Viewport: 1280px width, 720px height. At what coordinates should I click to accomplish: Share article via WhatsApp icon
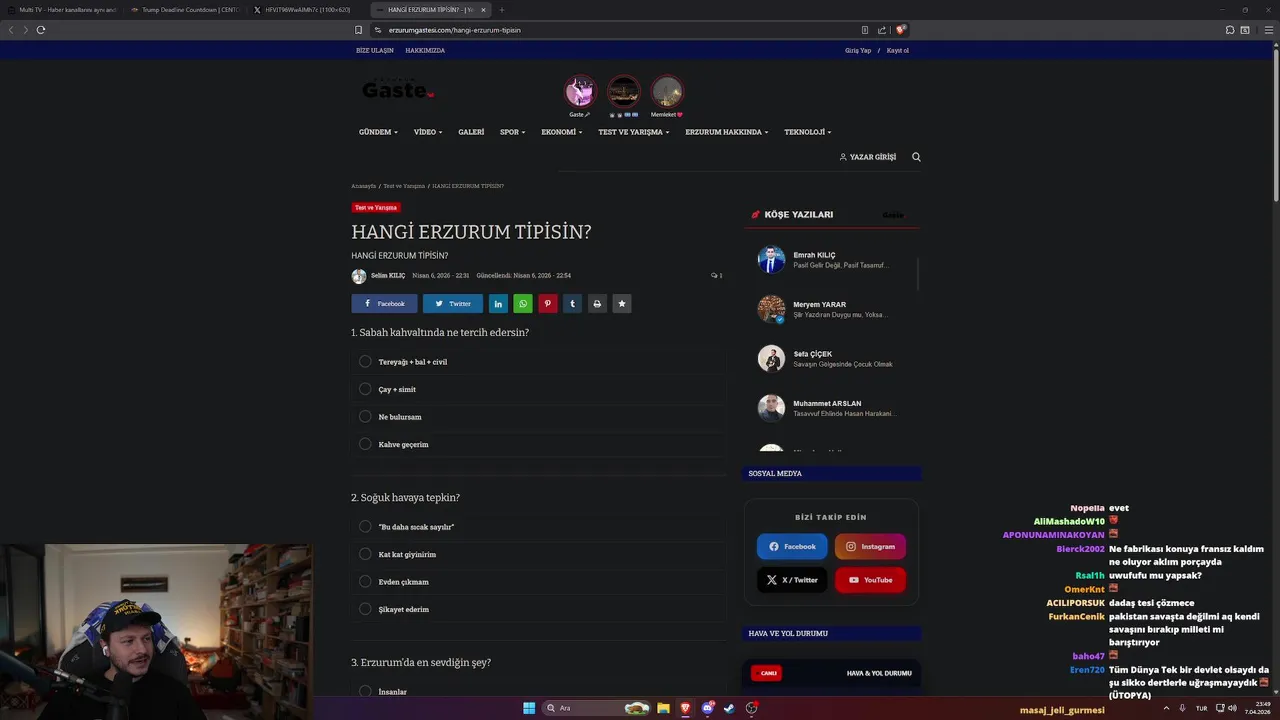pos(523,303)
